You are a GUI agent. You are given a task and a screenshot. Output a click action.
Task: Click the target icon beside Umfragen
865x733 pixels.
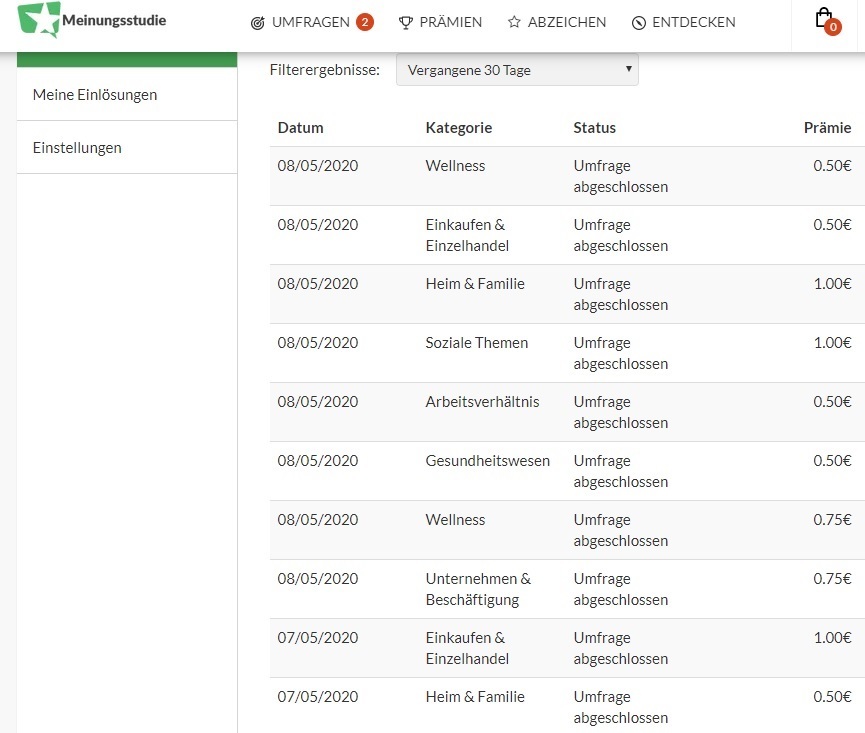(258, 23)
